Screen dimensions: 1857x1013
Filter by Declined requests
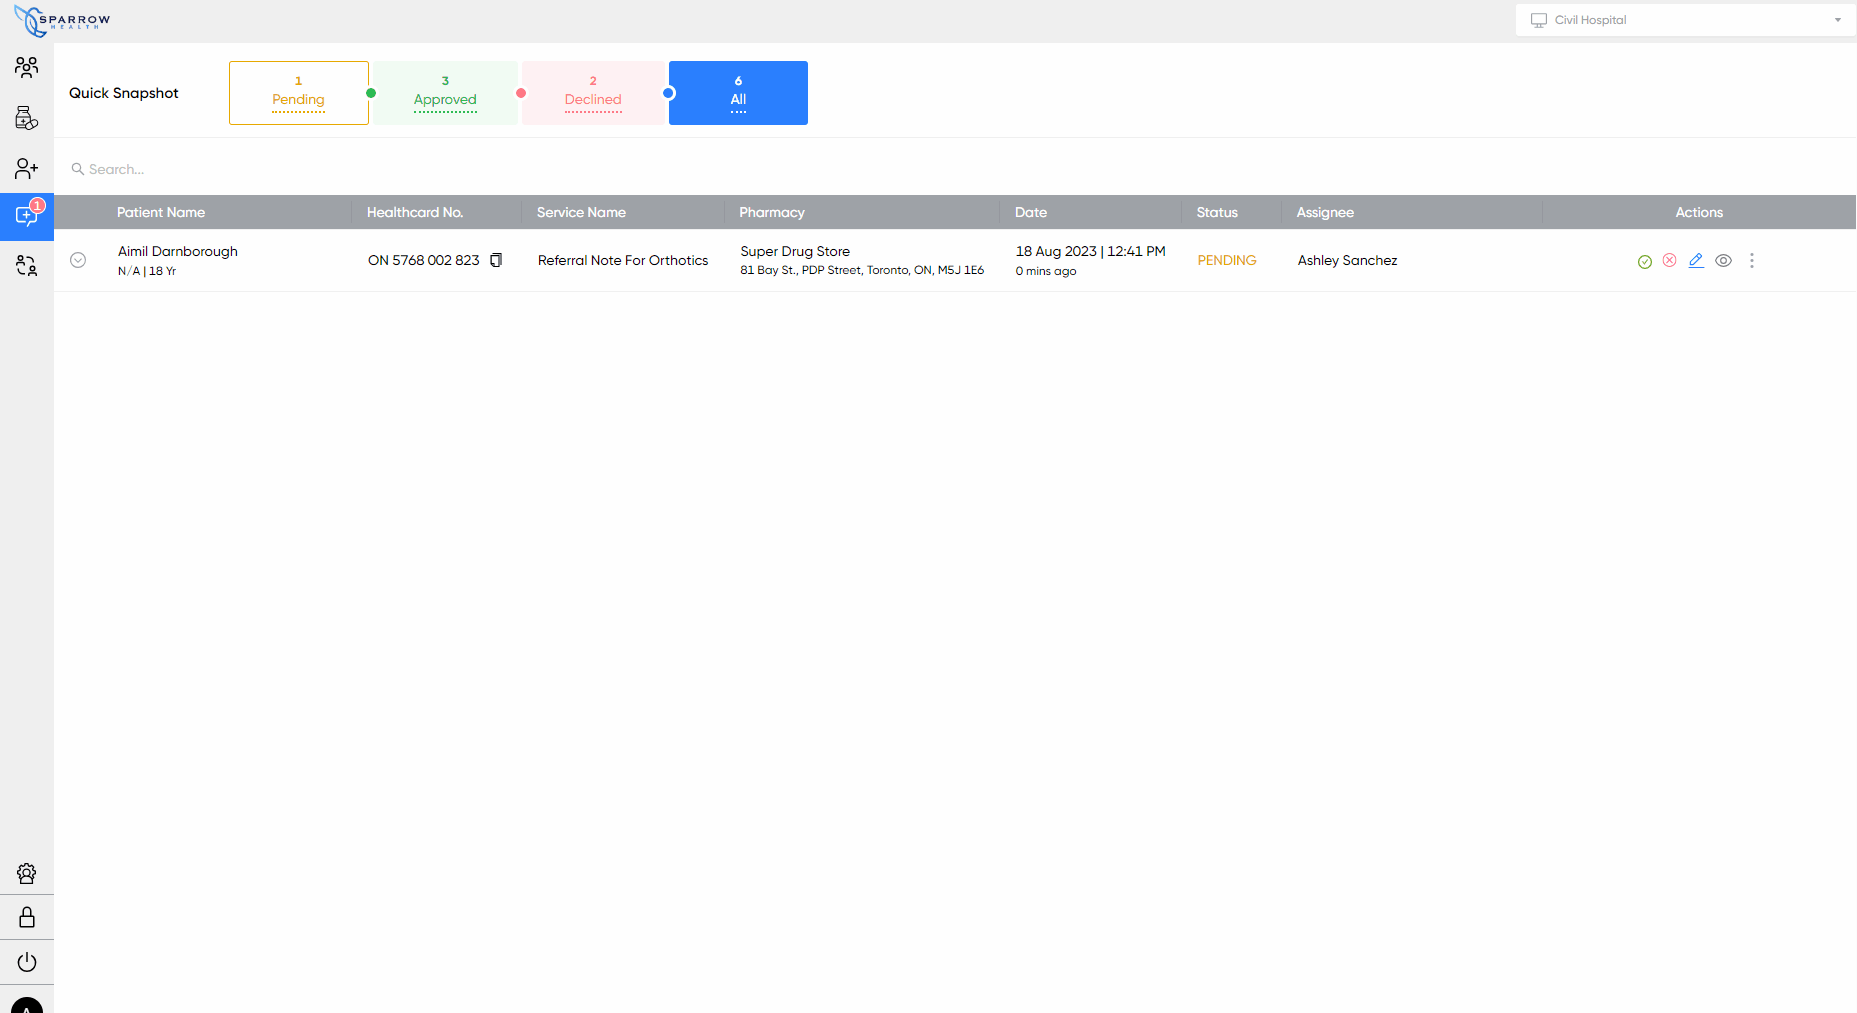(x=593, y=93)
